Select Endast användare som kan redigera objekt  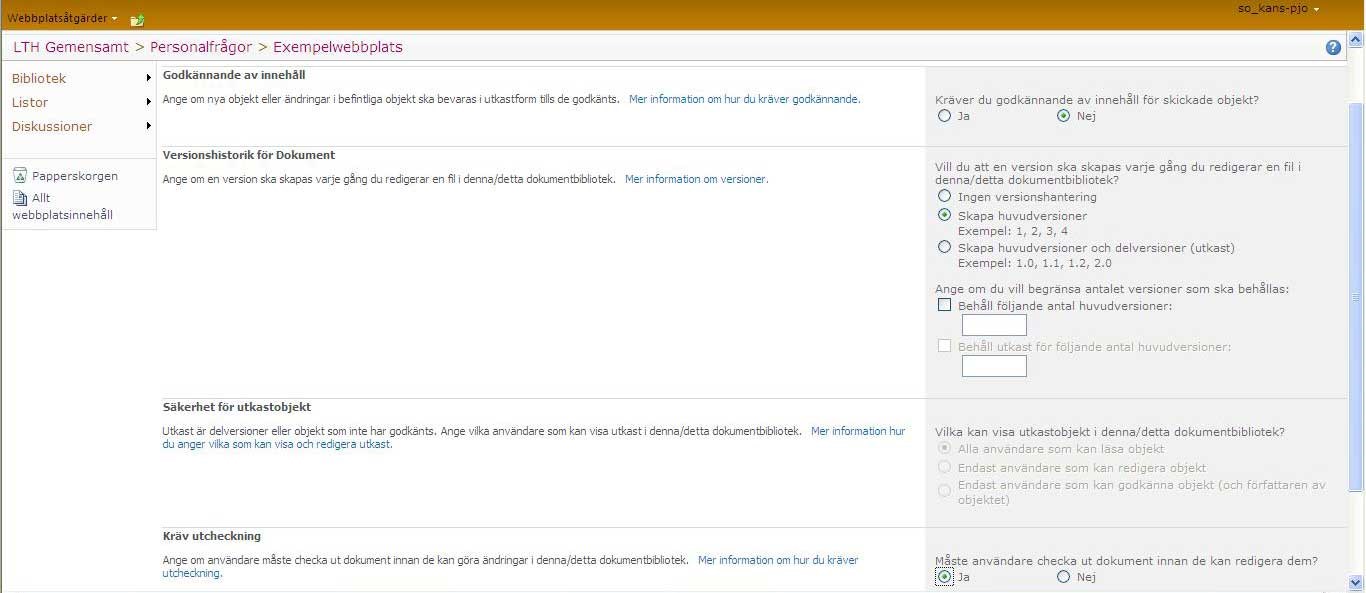(x=944, y=467)
